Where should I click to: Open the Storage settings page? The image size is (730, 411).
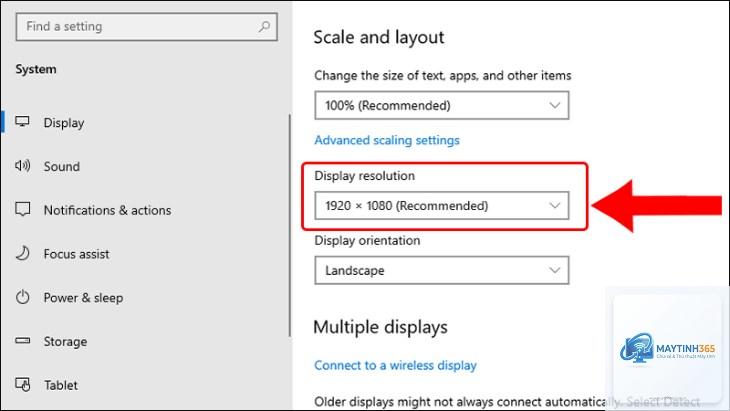(x=65, y=342)
